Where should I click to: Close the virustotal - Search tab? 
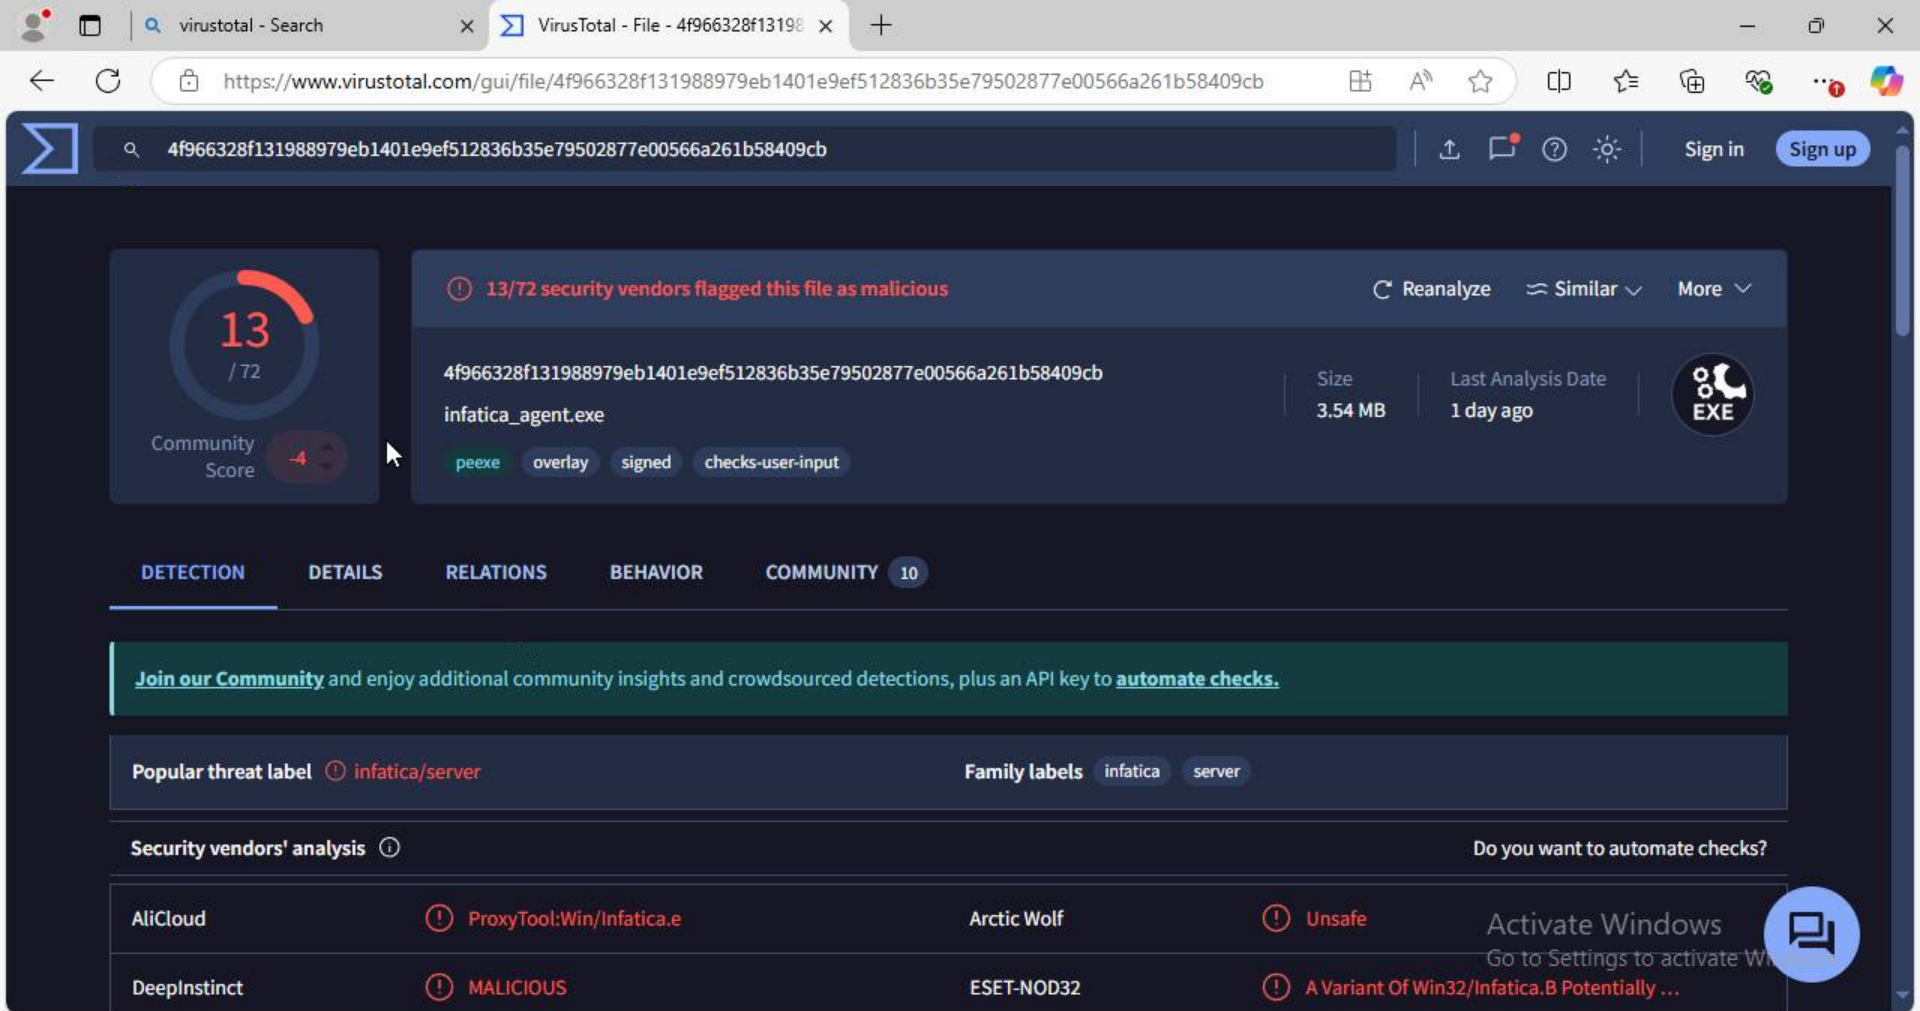tap(467, 26)
